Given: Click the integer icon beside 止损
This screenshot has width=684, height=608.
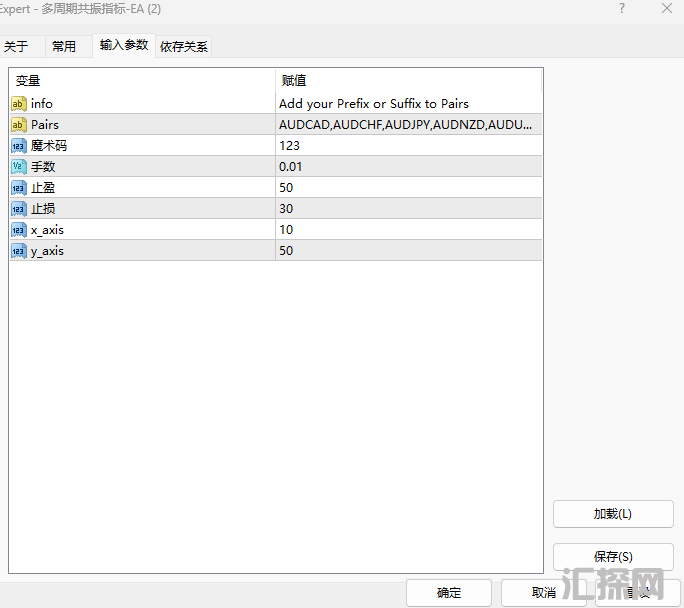Looking at the screenshot, I should (19, 209).
